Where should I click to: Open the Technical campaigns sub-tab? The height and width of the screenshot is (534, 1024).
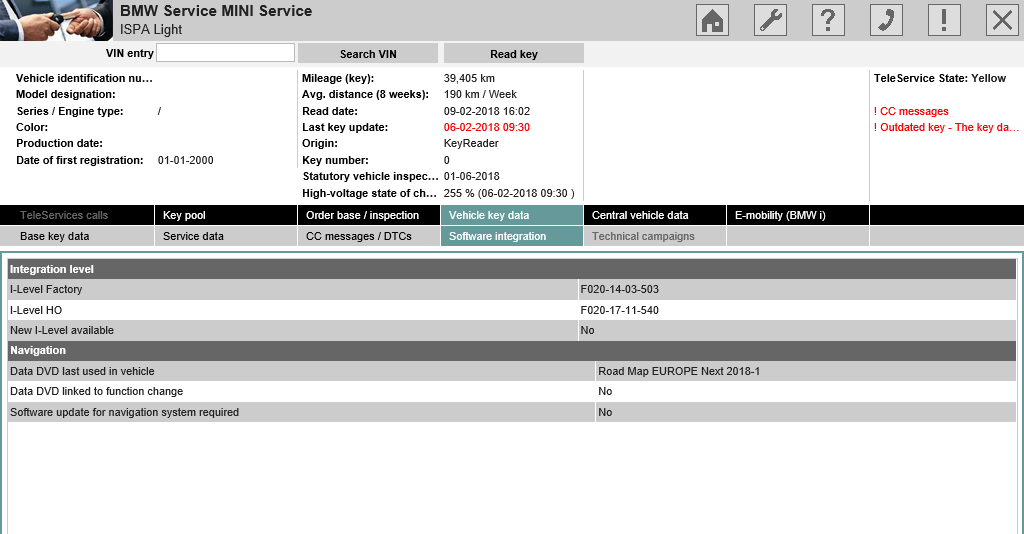point(654,236)
